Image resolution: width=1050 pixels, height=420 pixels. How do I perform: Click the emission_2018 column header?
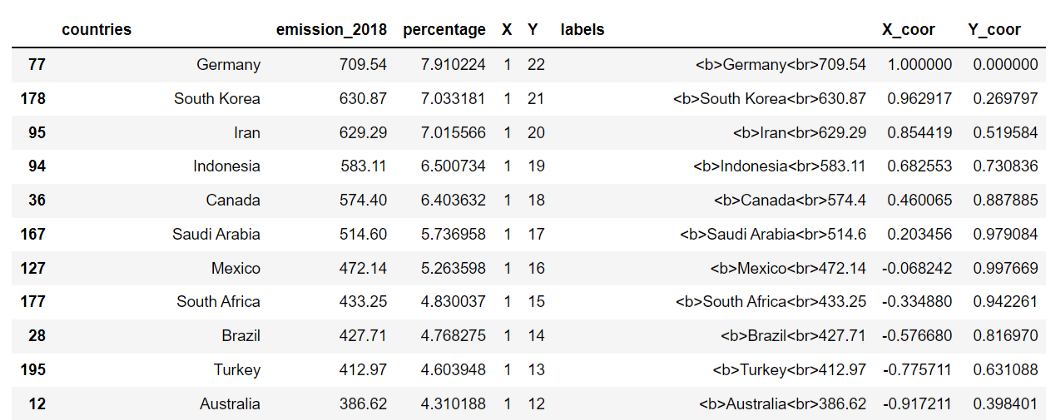pyautogui.click(x=331, y=29)
